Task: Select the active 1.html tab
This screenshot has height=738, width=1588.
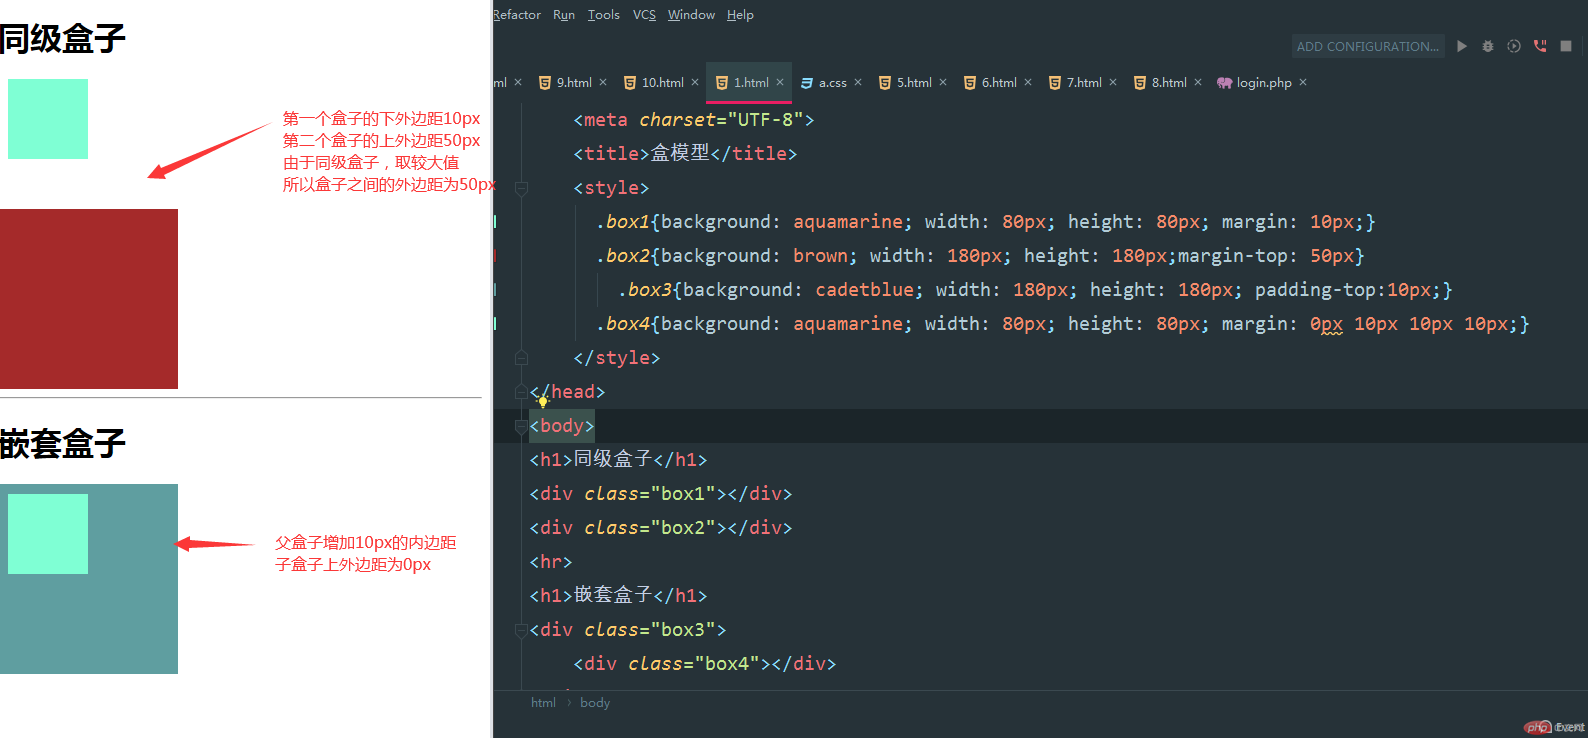Action: (x=751, y=83)
